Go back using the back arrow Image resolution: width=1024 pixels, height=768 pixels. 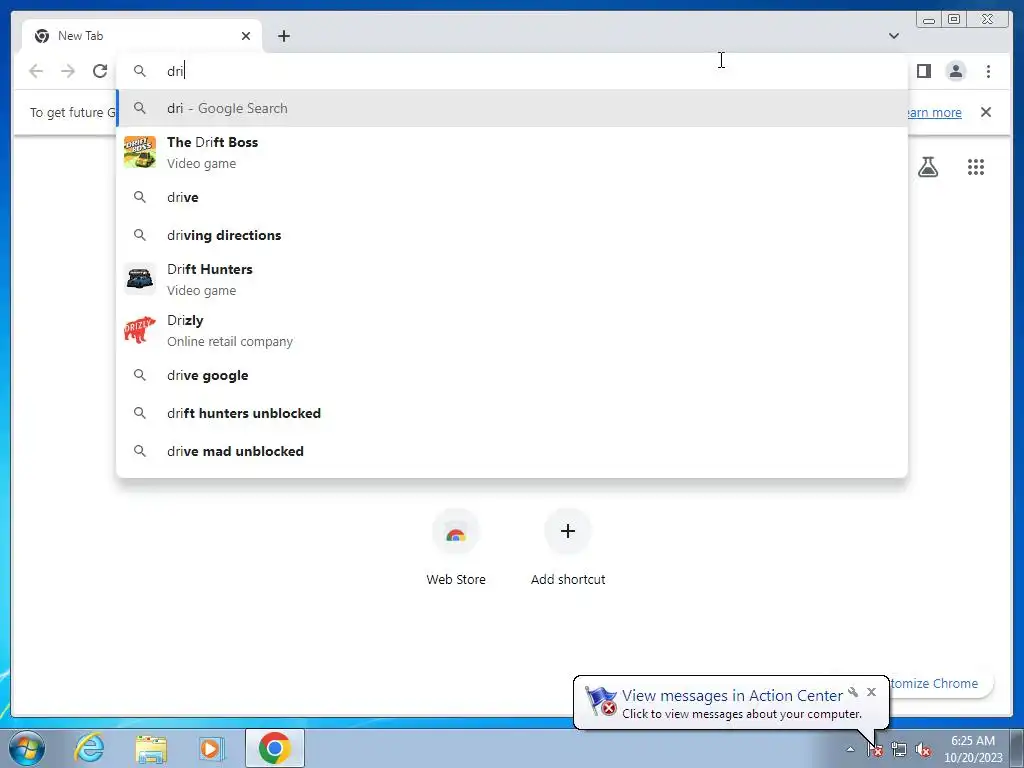pos(36,71)
